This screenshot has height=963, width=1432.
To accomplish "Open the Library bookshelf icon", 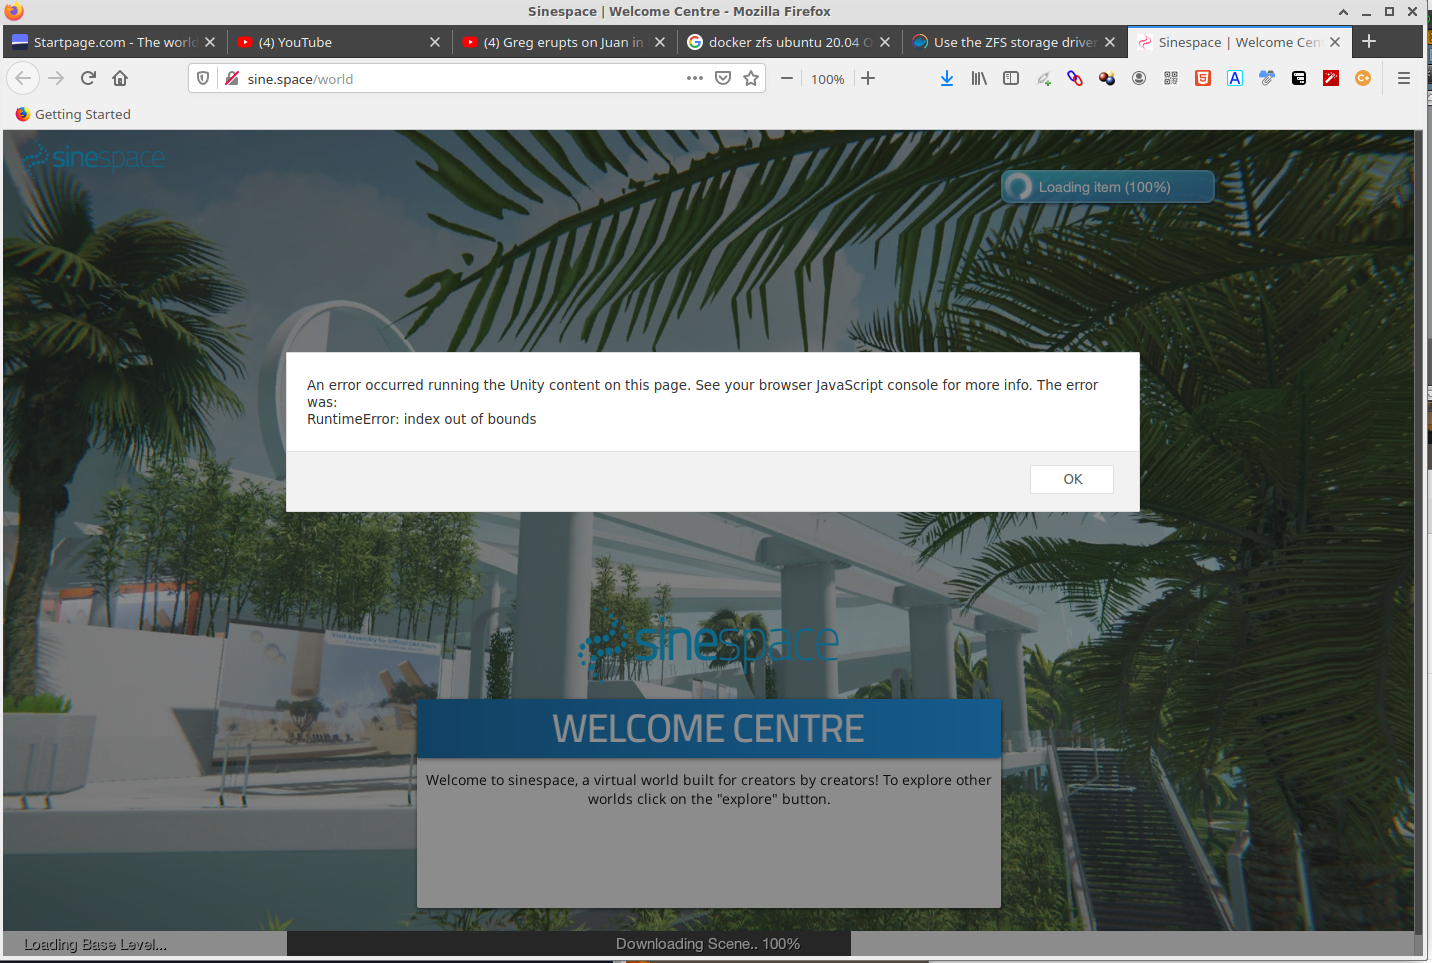I will click(979, 78).
